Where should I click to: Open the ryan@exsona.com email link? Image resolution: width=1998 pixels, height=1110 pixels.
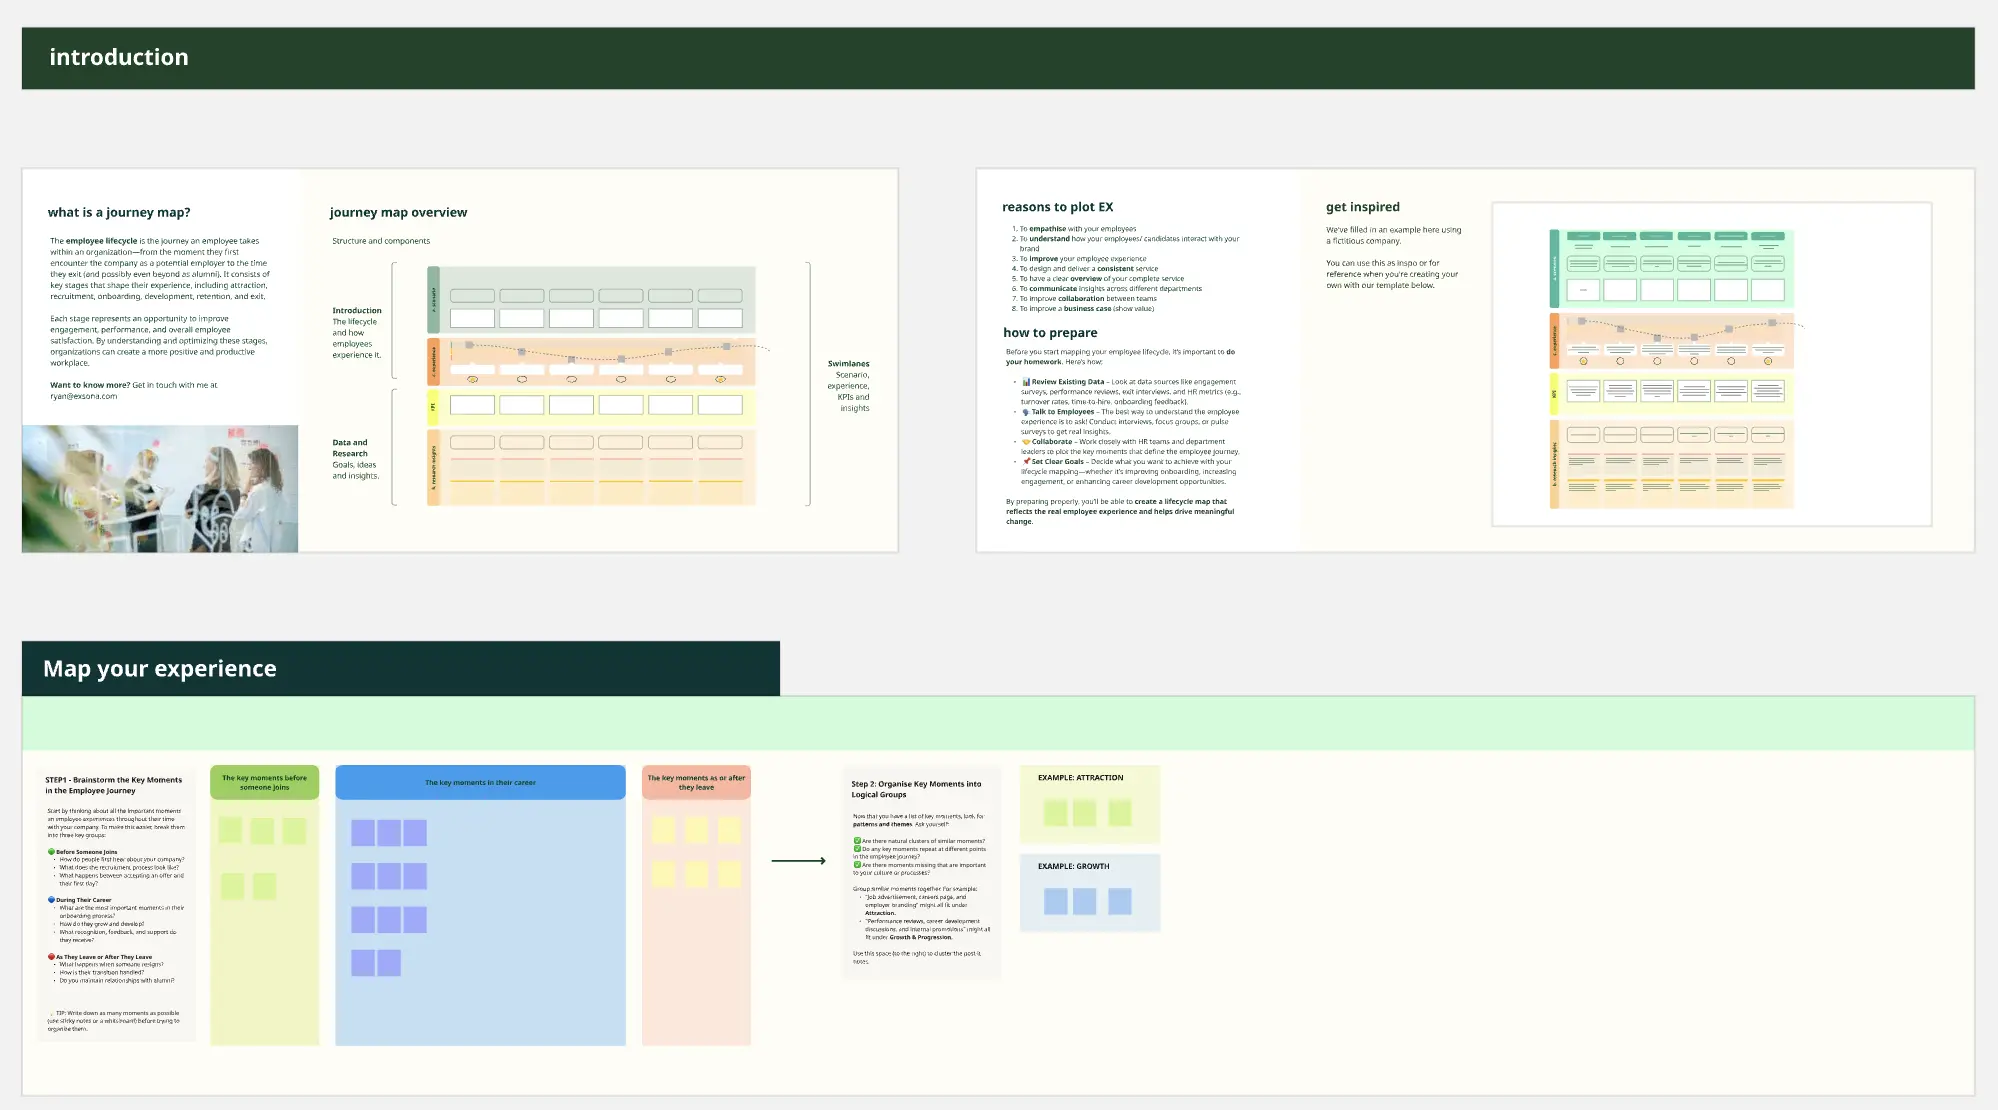pos(84,396)
